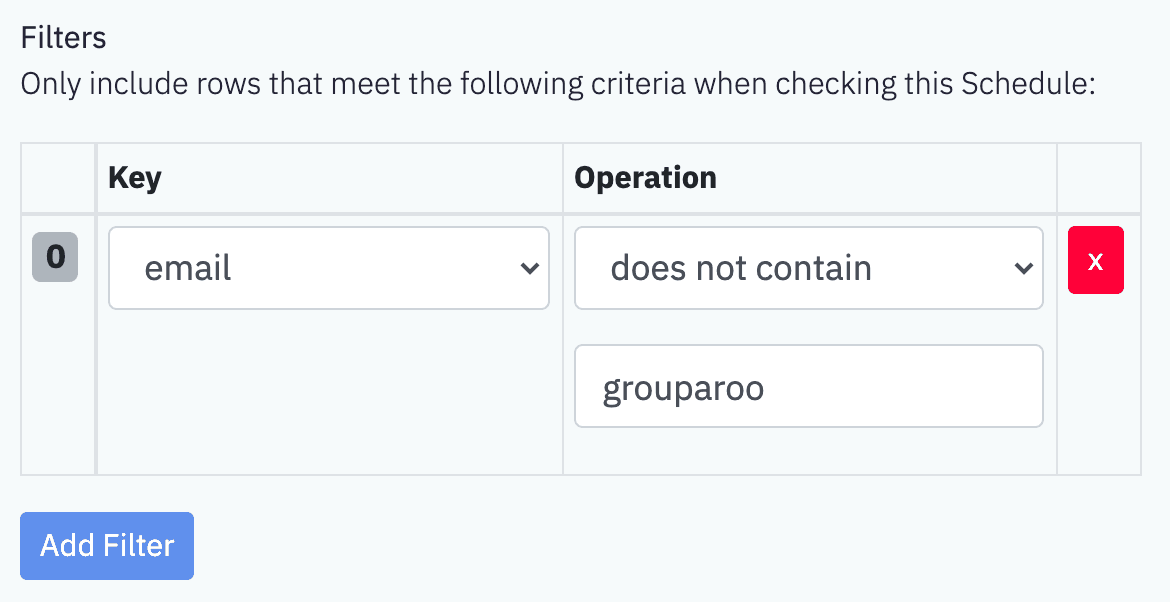
Task: Focus the grouparoo match value field
Action: pyautogui.click(x=809, y=386)
